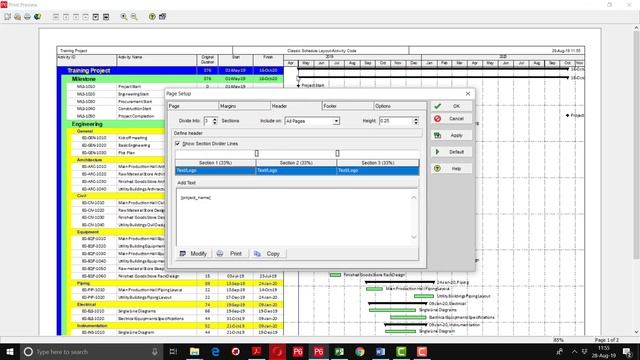The height and width of the screenshot is (360, 640).
Task: Select Section 1 Text/Logo cell
Action: pyautogui.click(x=216, y=170)
